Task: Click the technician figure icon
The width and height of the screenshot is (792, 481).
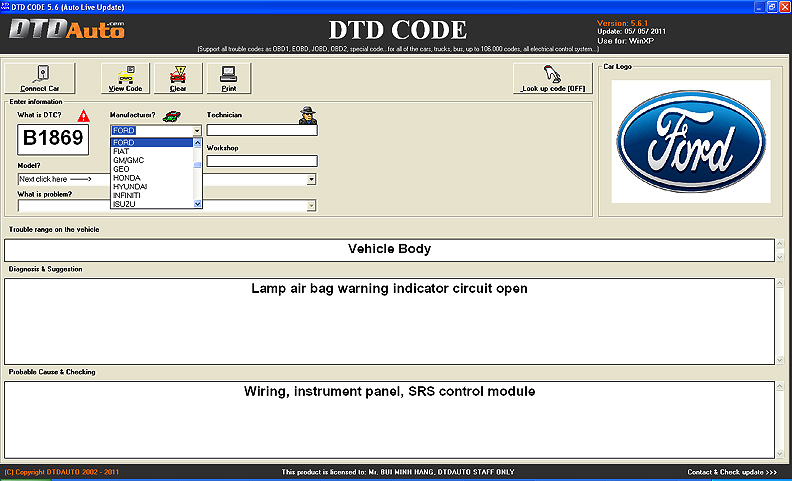Action: pos(308,116)
